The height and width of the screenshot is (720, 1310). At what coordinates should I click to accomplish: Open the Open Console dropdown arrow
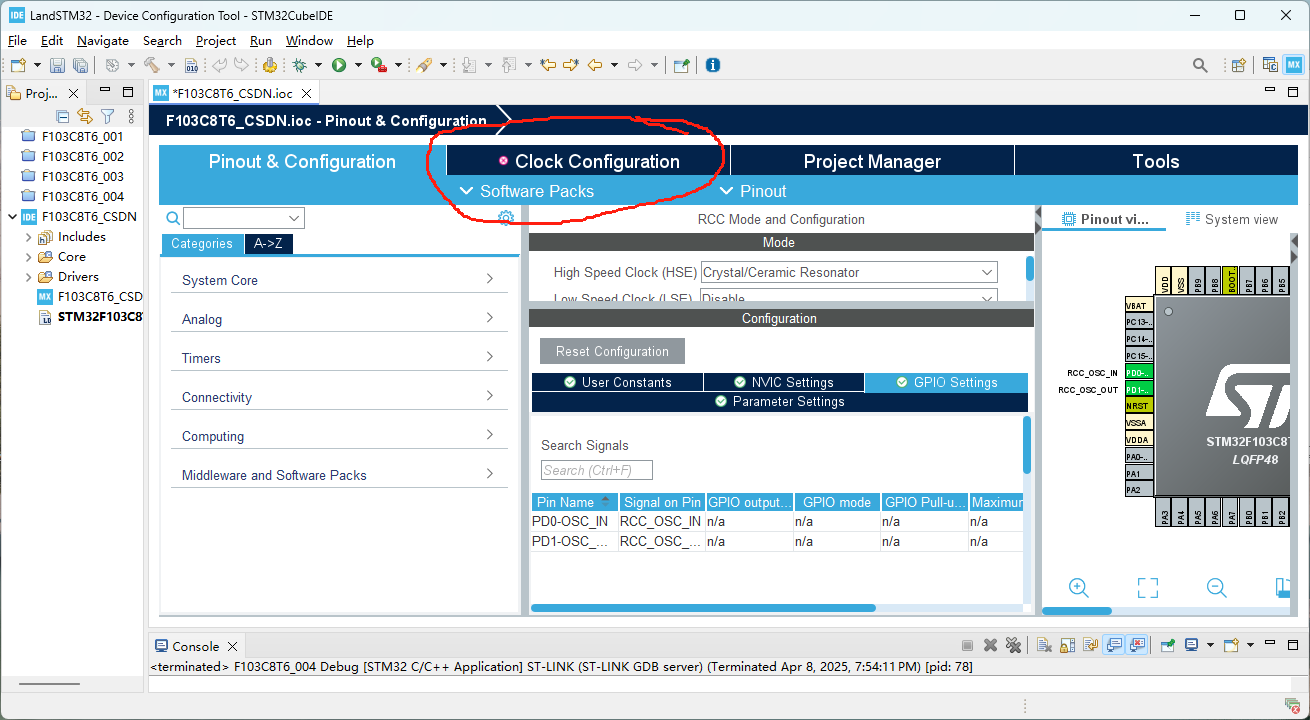tap(1248, 646)
